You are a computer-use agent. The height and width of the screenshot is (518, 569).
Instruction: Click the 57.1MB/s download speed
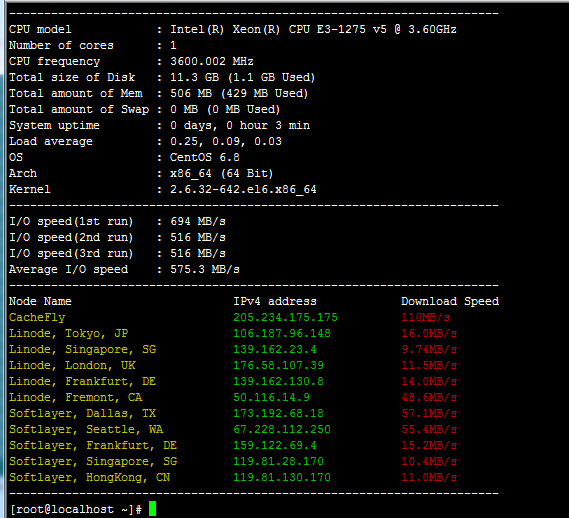(x=429, y=413)
